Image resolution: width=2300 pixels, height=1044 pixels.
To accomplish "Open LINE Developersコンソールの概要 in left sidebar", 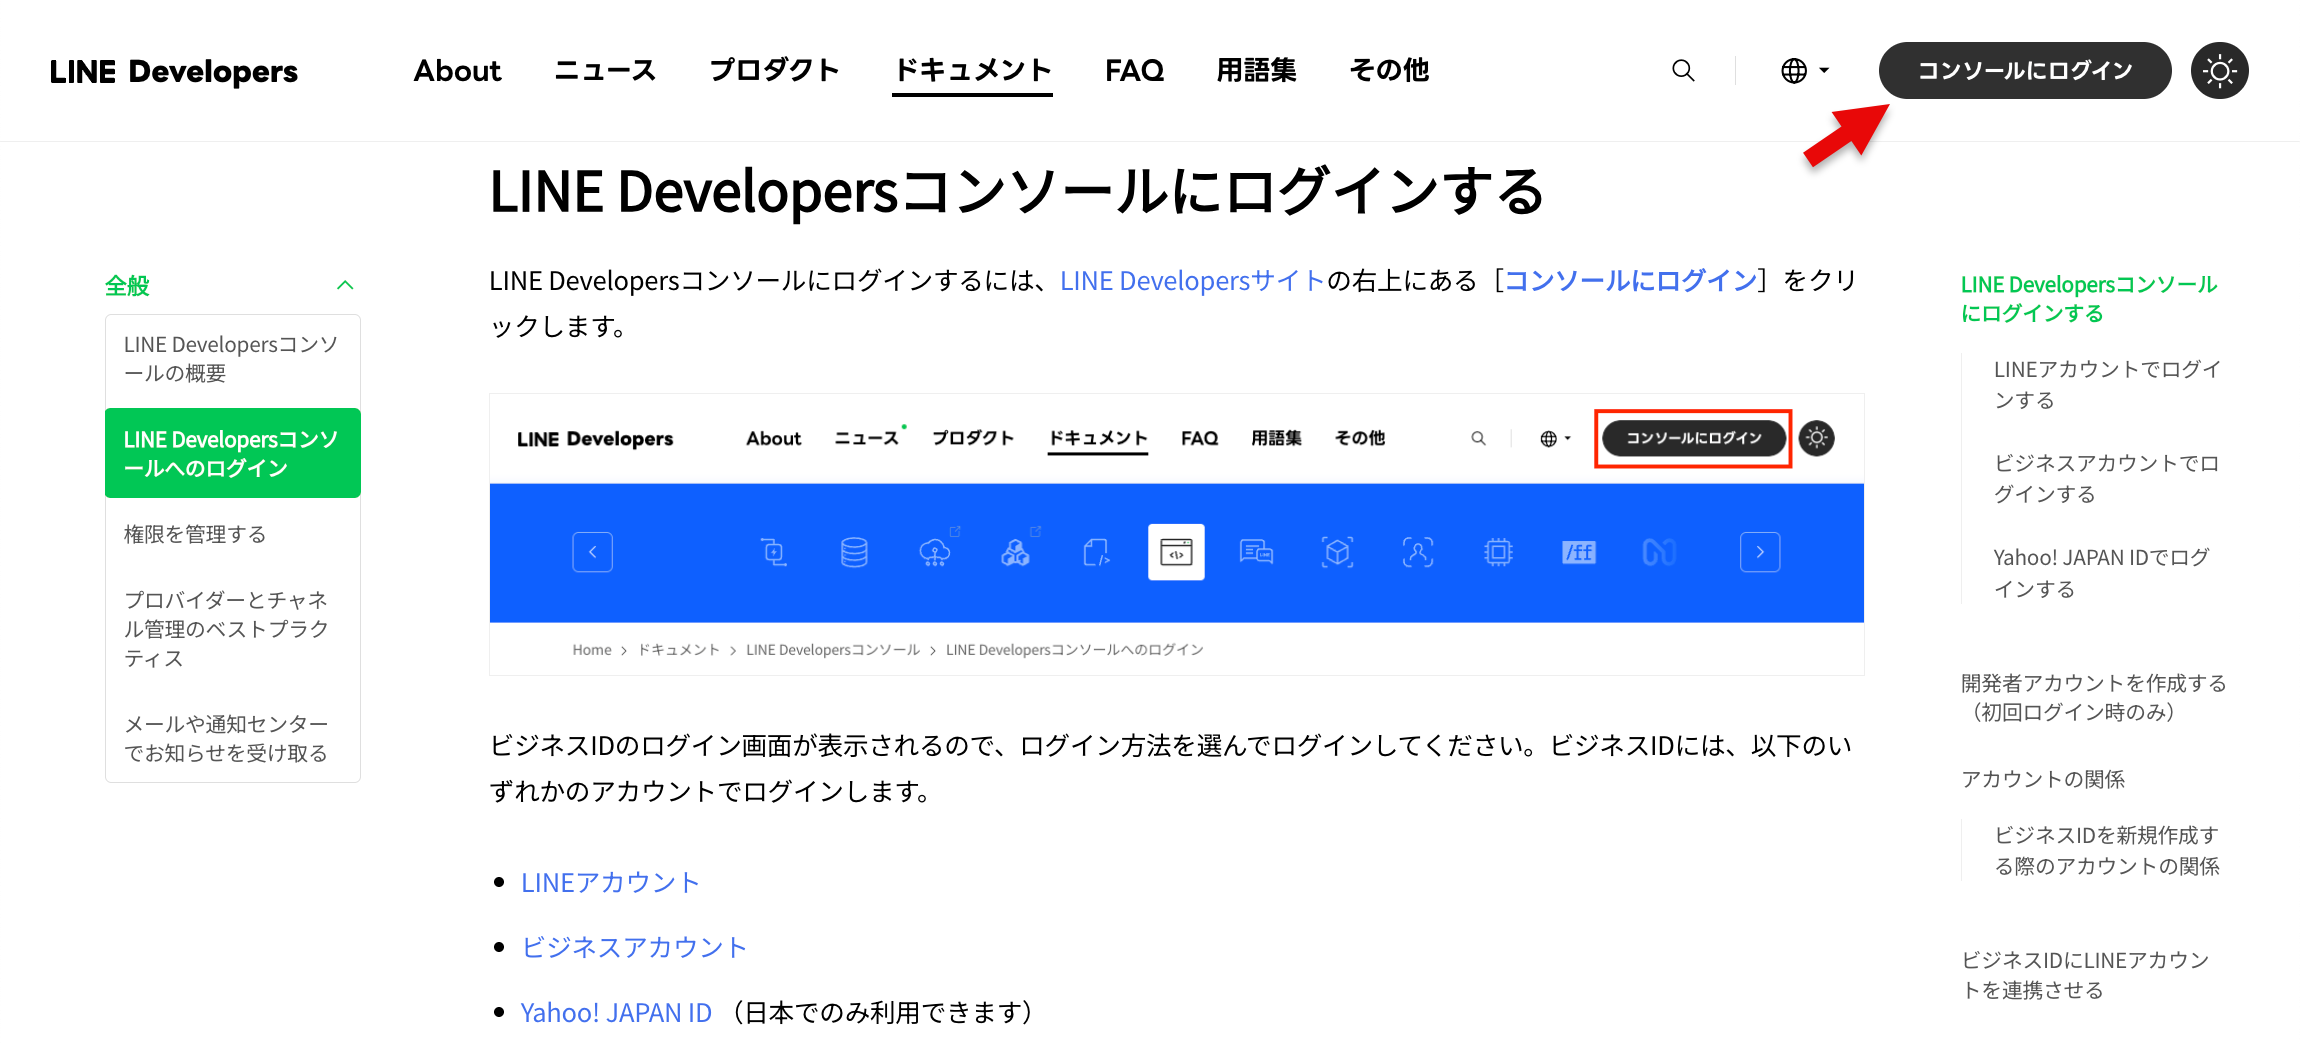I will [233, 359].
